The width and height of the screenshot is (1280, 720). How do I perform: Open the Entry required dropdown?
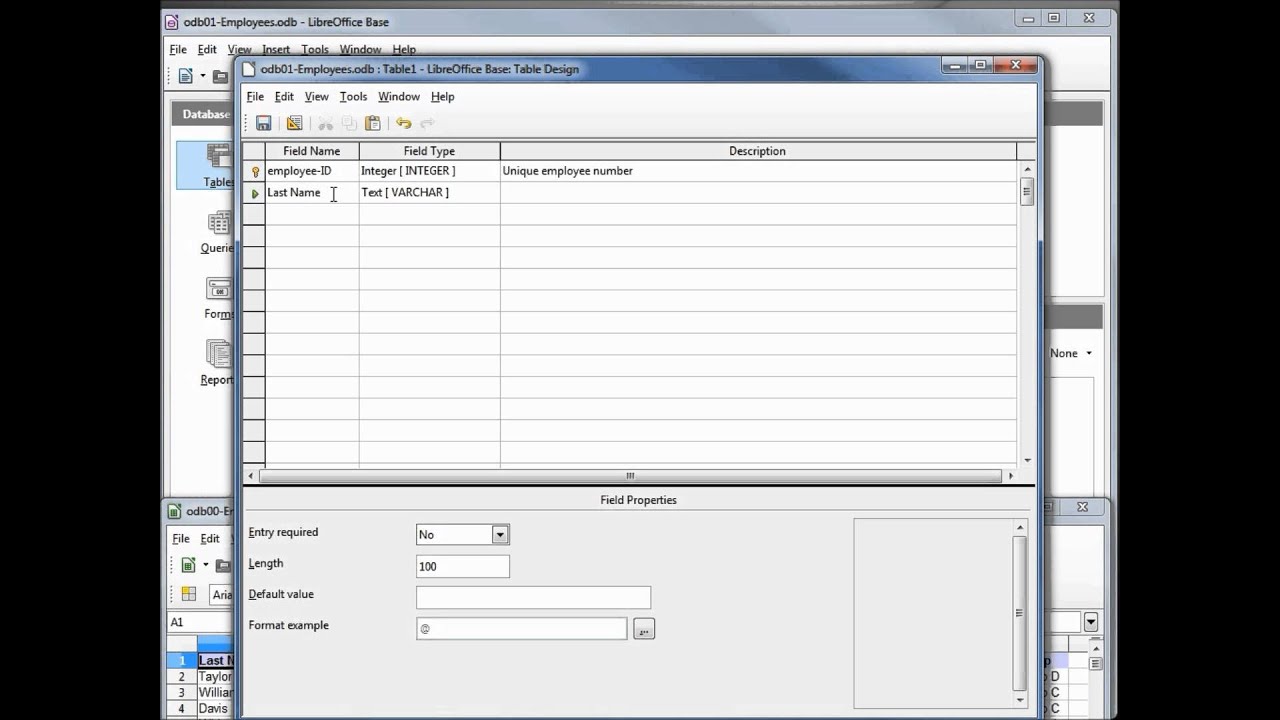click(500, 535)
